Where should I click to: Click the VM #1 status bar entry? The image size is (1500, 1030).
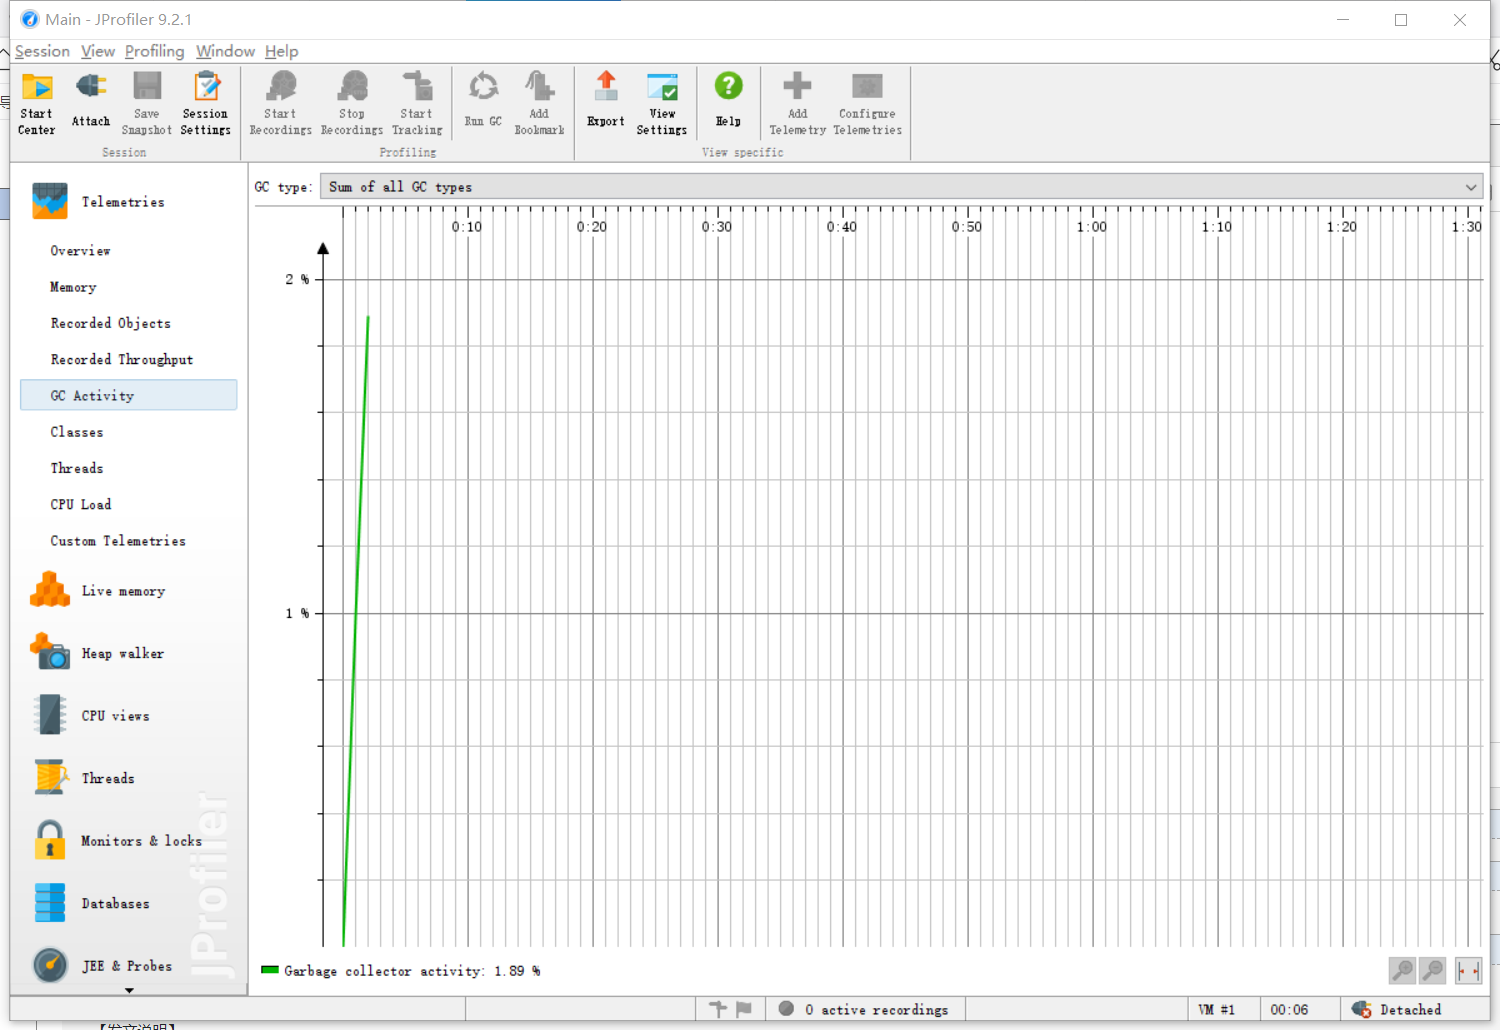(1216, 1010)
